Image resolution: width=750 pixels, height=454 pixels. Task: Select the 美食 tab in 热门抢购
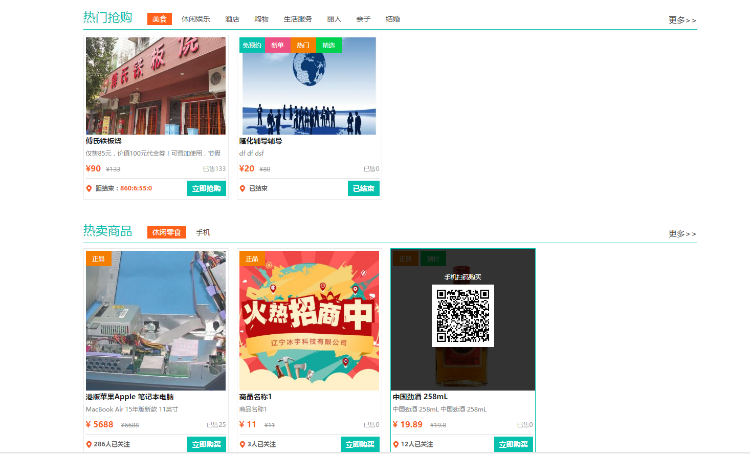[159, 19]
